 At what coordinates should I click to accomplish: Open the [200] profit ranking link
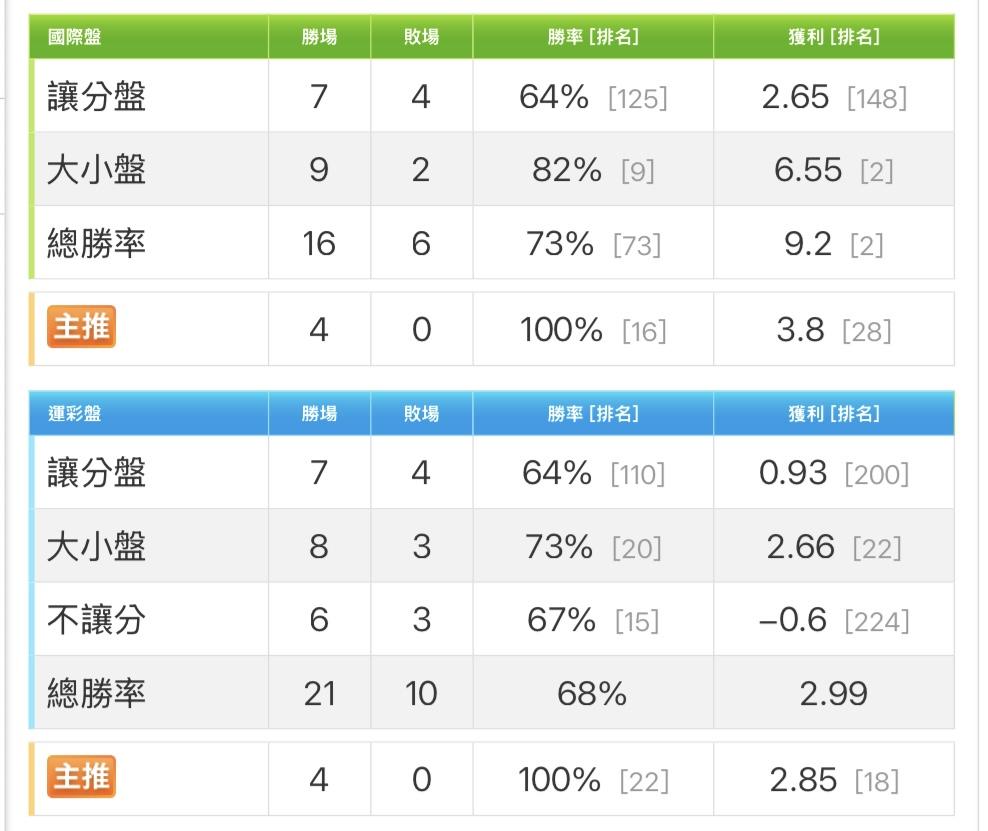(877, 474)
